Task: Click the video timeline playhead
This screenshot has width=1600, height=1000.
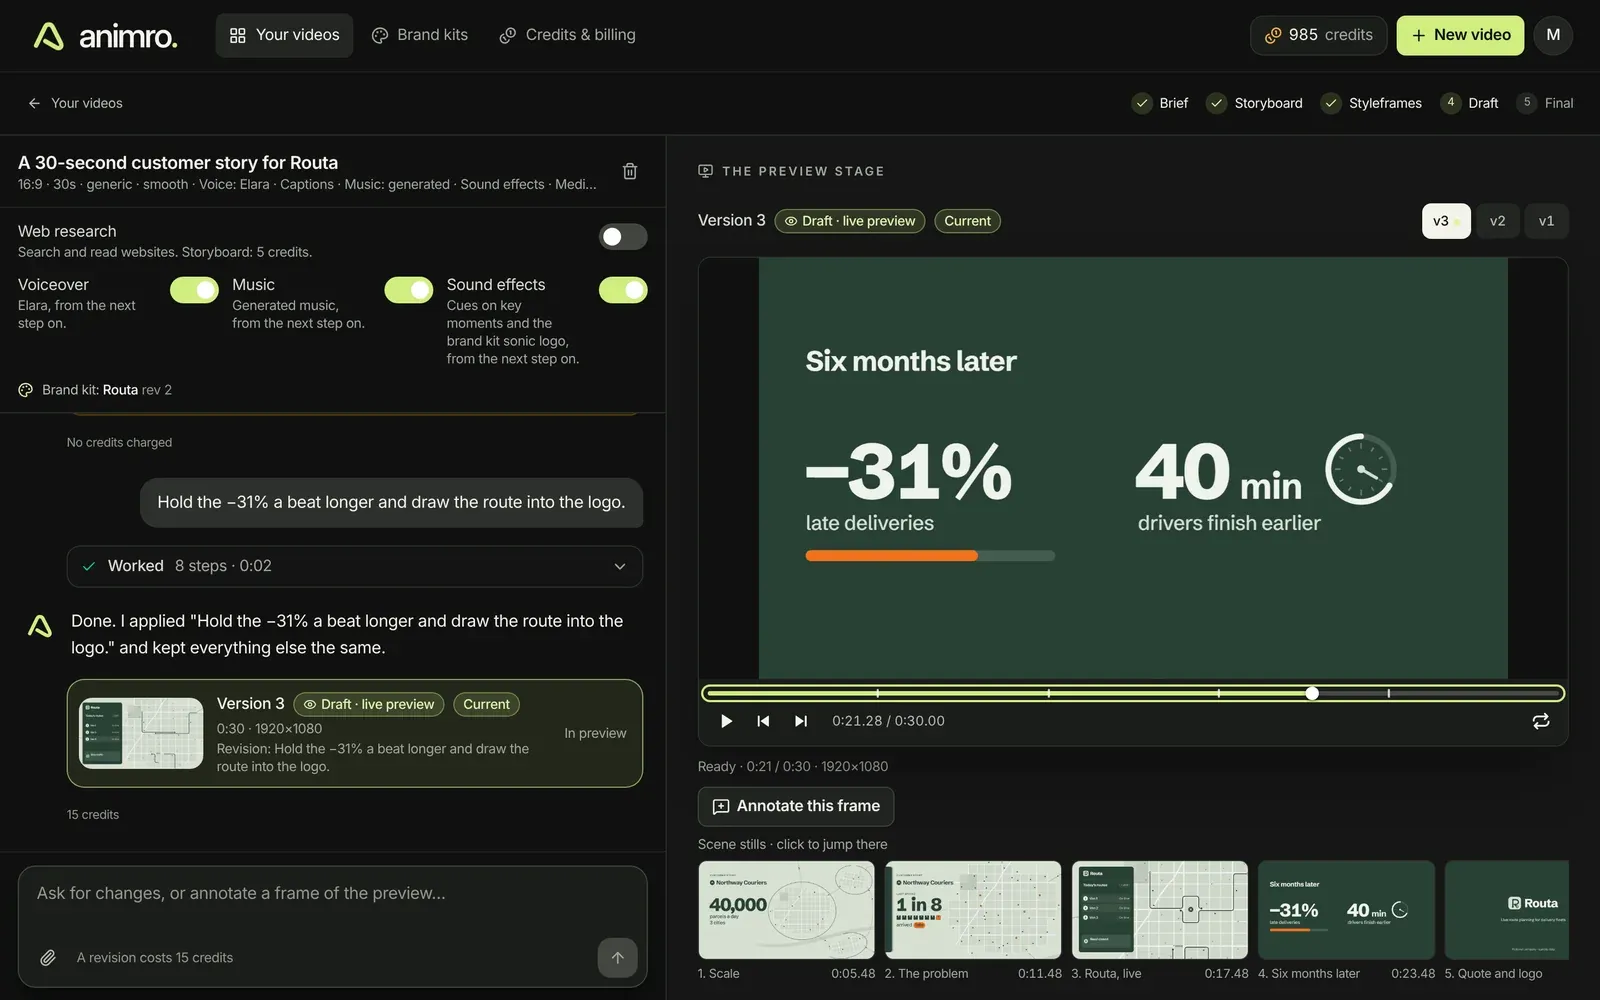Action: [1312, 693]
